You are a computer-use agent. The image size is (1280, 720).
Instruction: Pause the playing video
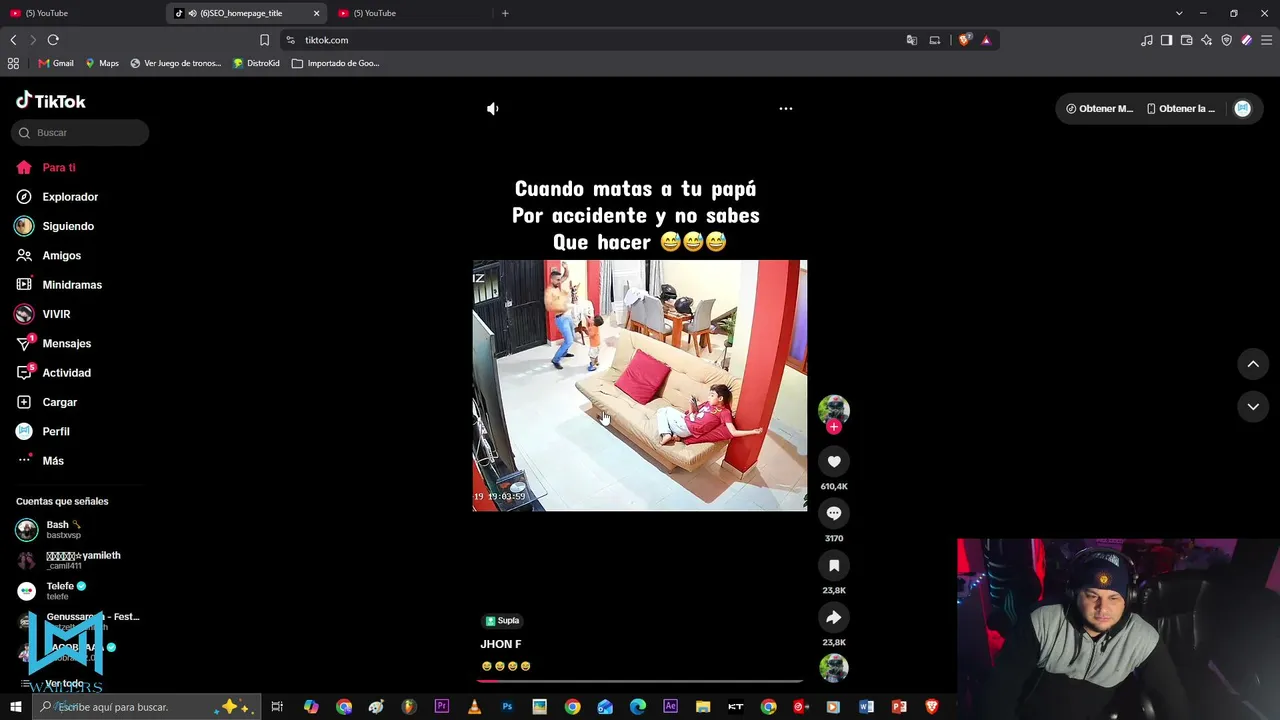click(640, 386)
